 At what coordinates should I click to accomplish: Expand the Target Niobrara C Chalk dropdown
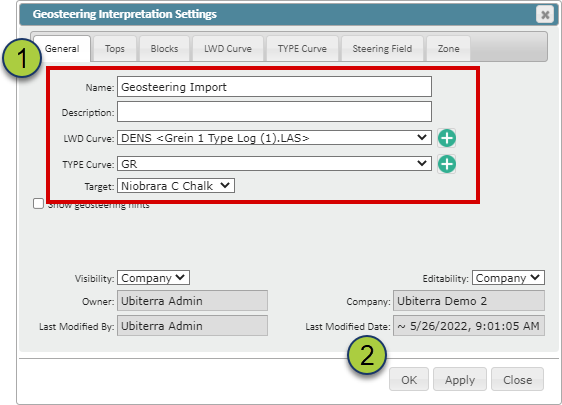pos(176,186)
